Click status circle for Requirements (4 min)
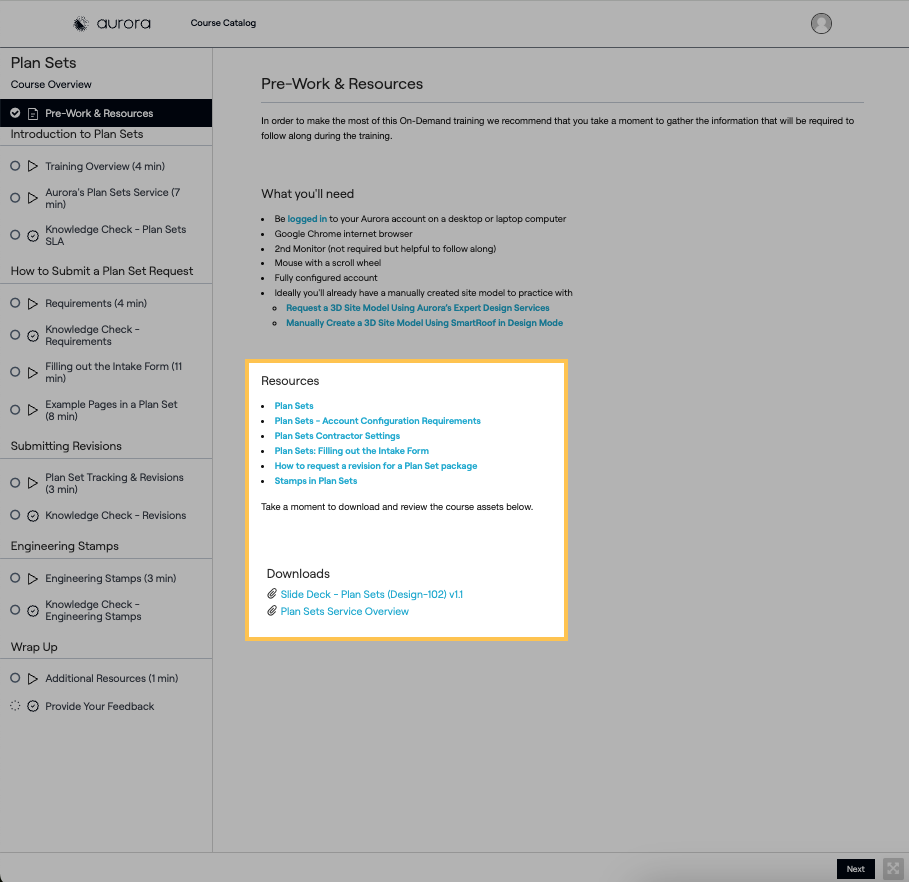Image resolution: width=909 pixels, height=882 pixels. pos(15,303)
